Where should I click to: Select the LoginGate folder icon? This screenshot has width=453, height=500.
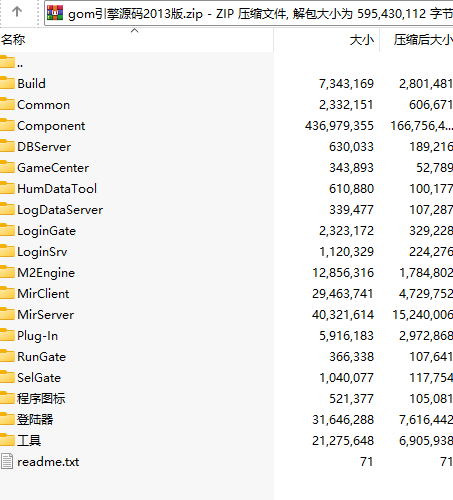(7, 230)
